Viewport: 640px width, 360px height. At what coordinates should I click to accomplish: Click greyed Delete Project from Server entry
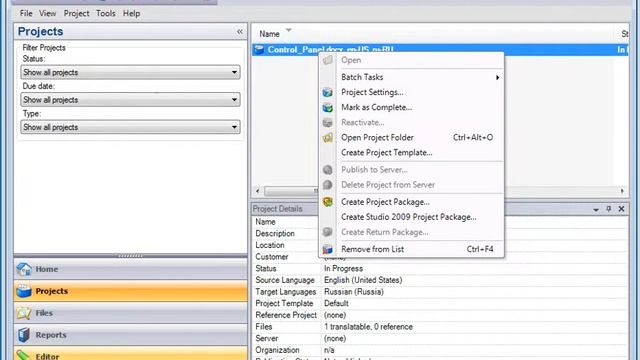(x=411, y=185)
